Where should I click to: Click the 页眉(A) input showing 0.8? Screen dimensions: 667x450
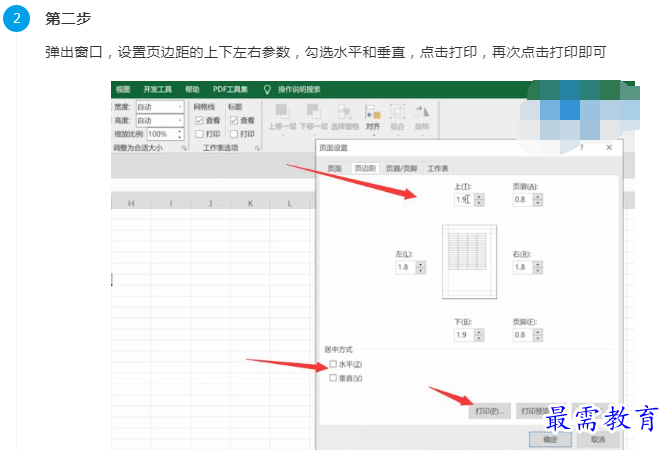[523, 199]
